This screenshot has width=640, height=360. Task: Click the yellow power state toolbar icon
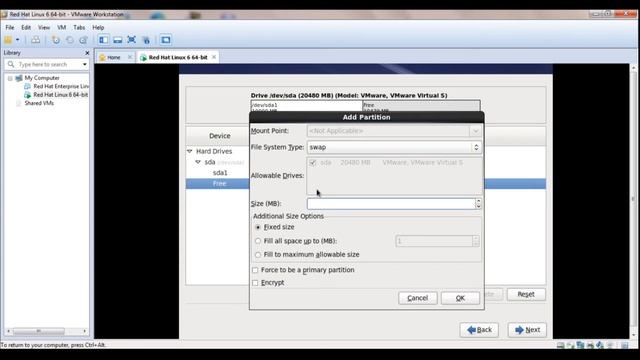pyautogui.click(x=8, y=40)
